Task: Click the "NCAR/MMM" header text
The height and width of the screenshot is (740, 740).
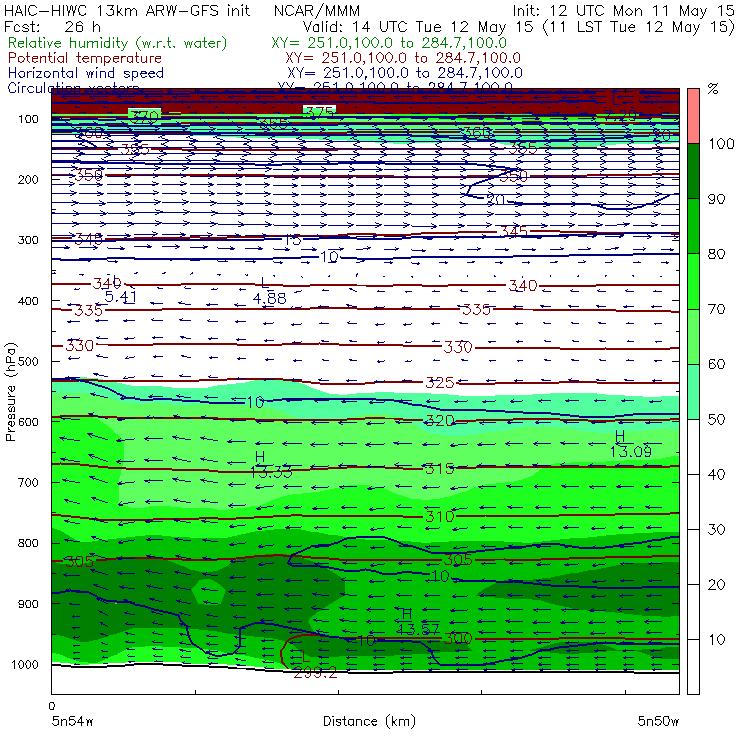Action: pos(317,11)
